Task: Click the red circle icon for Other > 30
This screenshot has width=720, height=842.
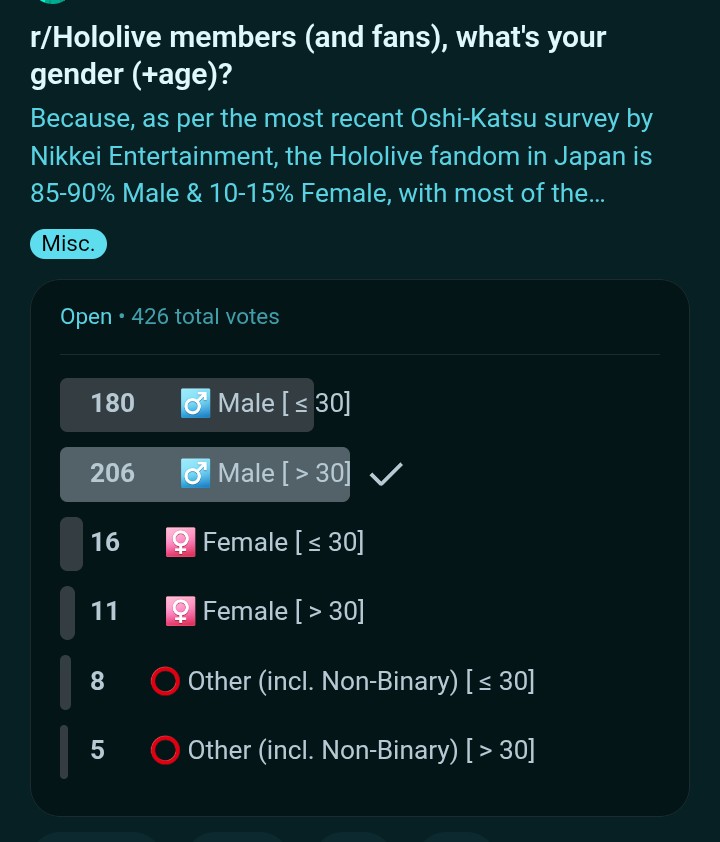Action: tap(165, 751)
